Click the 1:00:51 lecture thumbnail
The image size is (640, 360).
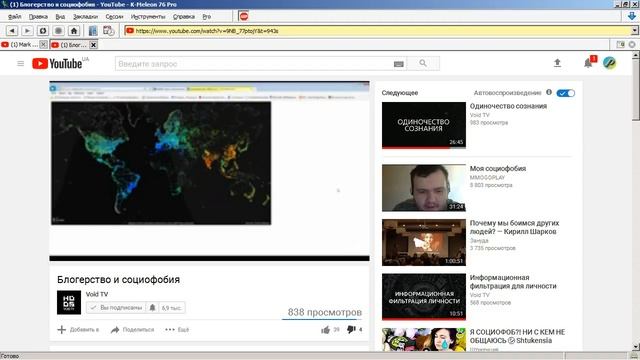(424, 242)
